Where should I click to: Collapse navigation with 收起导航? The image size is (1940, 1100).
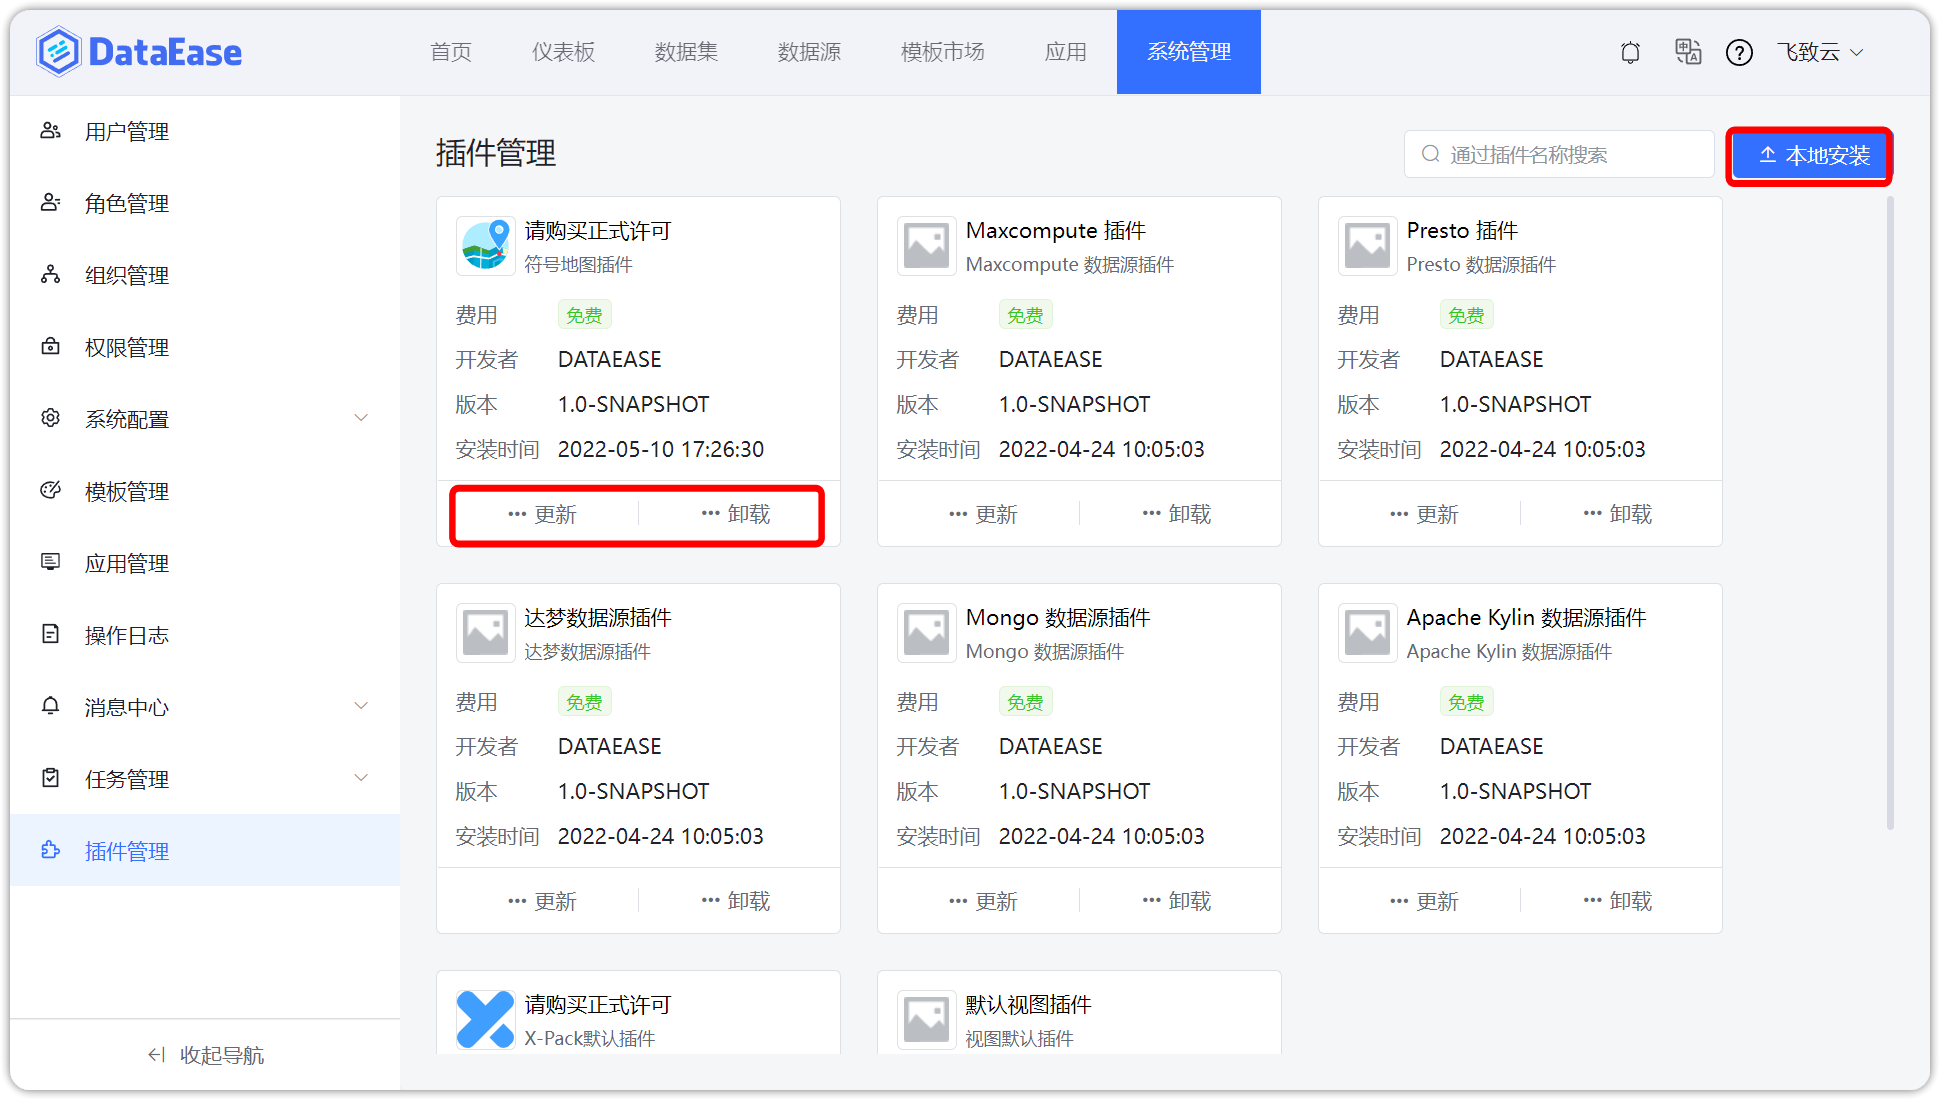coord(206,1055)
